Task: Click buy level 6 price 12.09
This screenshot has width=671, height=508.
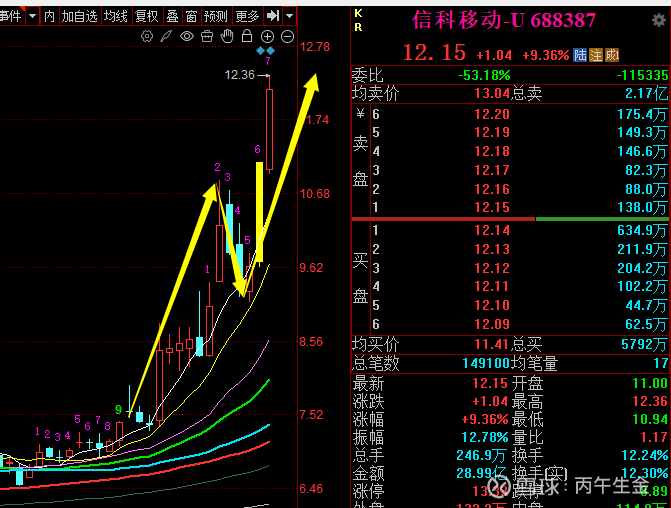Action: (492, 324)
